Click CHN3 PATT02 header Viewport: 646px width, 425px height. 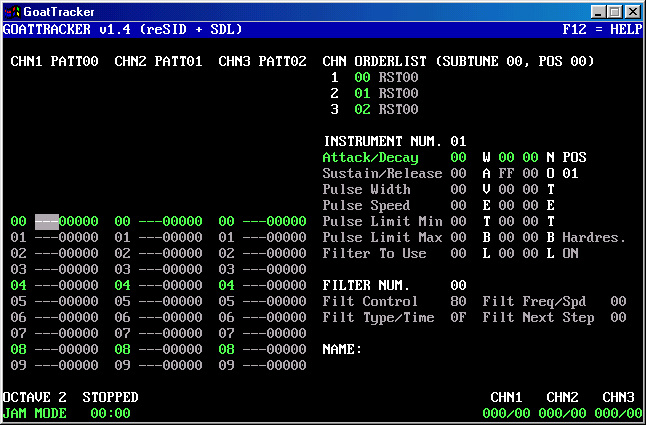click(x=262, y=62)
